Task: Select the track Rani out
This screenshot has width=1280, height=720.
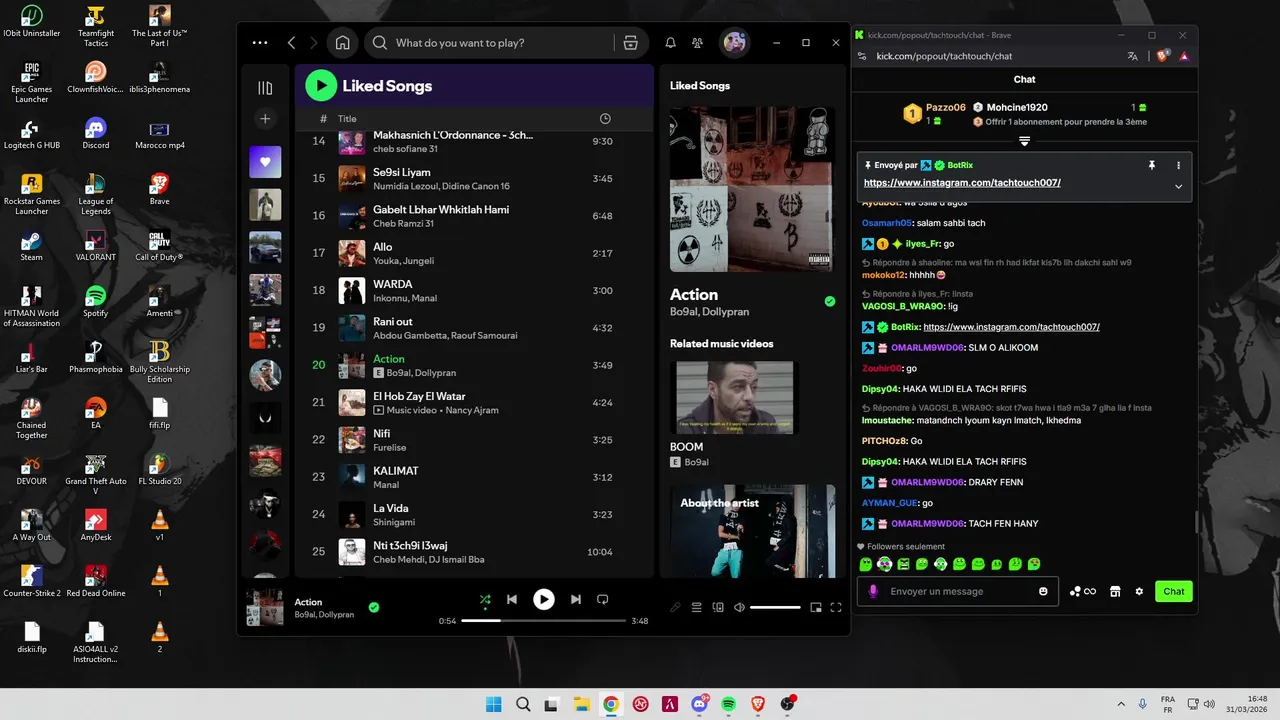Action: point(474,327)
